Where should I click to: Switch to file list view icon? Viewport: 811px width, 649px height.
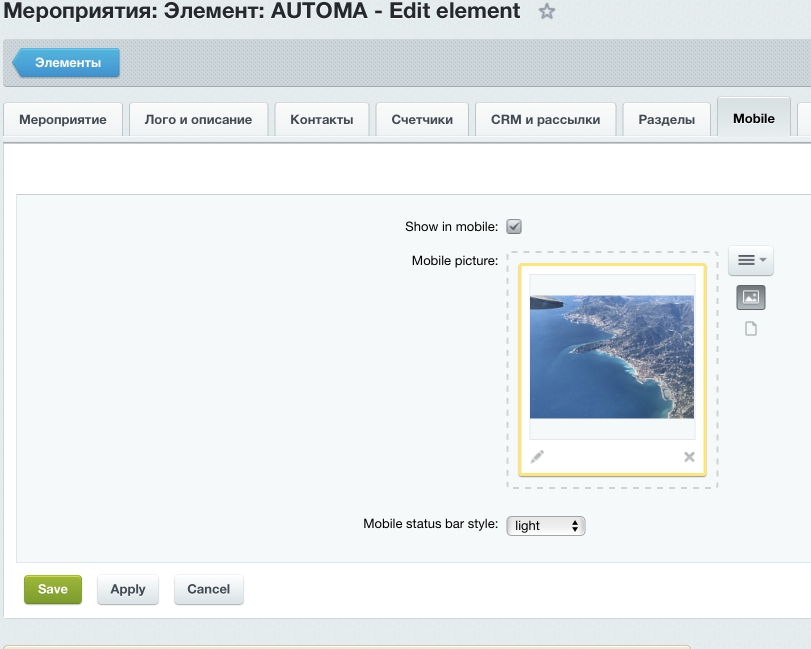click(751, 329)
